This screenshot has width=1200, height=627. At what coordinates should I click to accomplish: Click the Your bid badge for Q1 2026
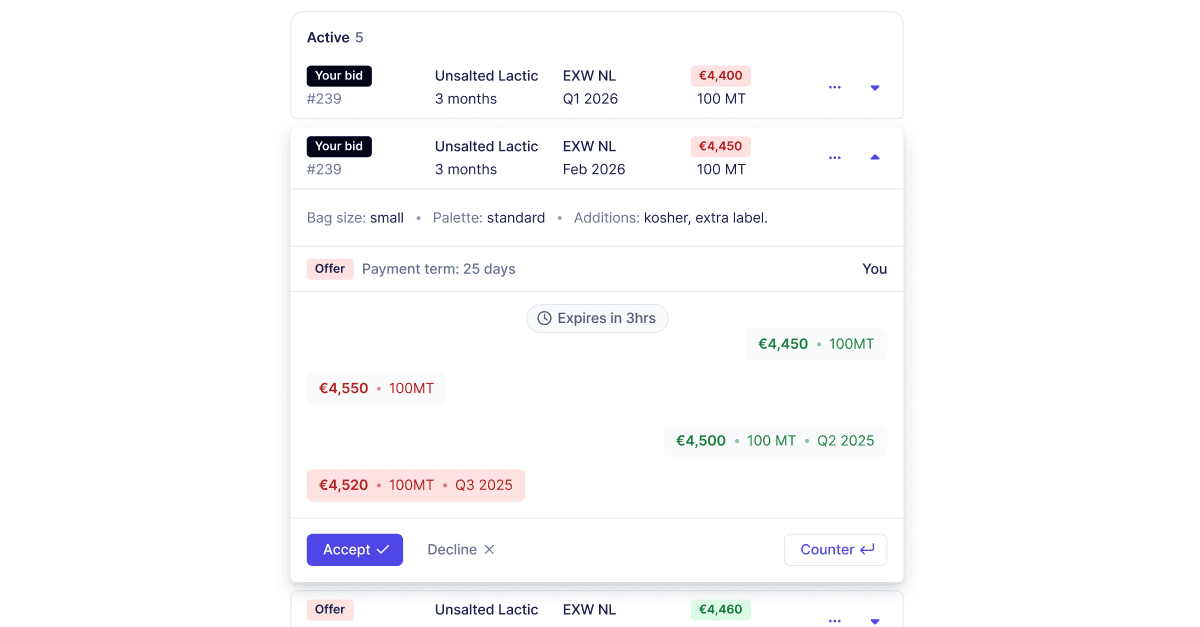(x=339, y=76)
